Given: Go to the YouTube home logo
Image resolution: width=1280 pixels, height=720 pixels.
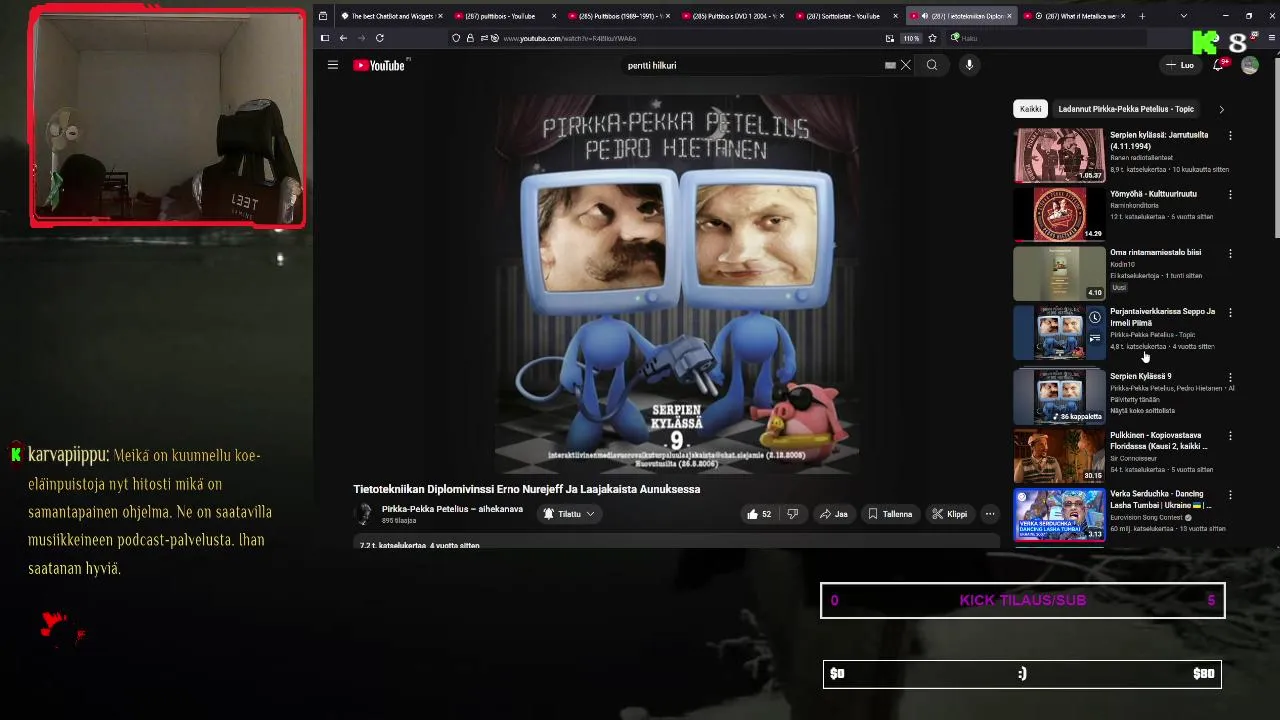Looking at the screenshot, I should coord(379,65).
